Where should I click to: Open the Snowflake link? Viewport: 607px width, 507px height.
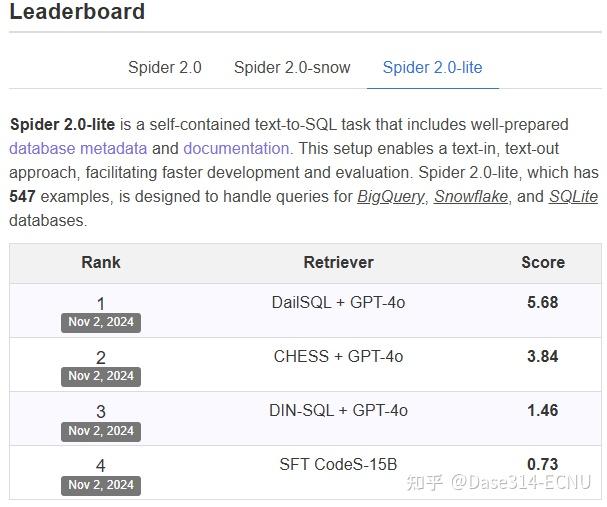coord(470,197)
